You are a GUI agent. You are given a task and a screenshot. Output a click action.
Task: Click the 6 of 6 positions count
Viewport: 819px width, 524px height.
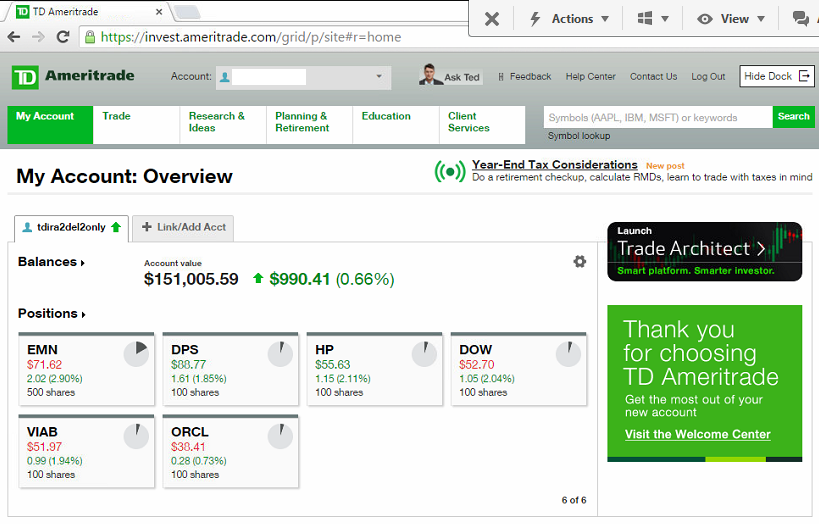574,500
